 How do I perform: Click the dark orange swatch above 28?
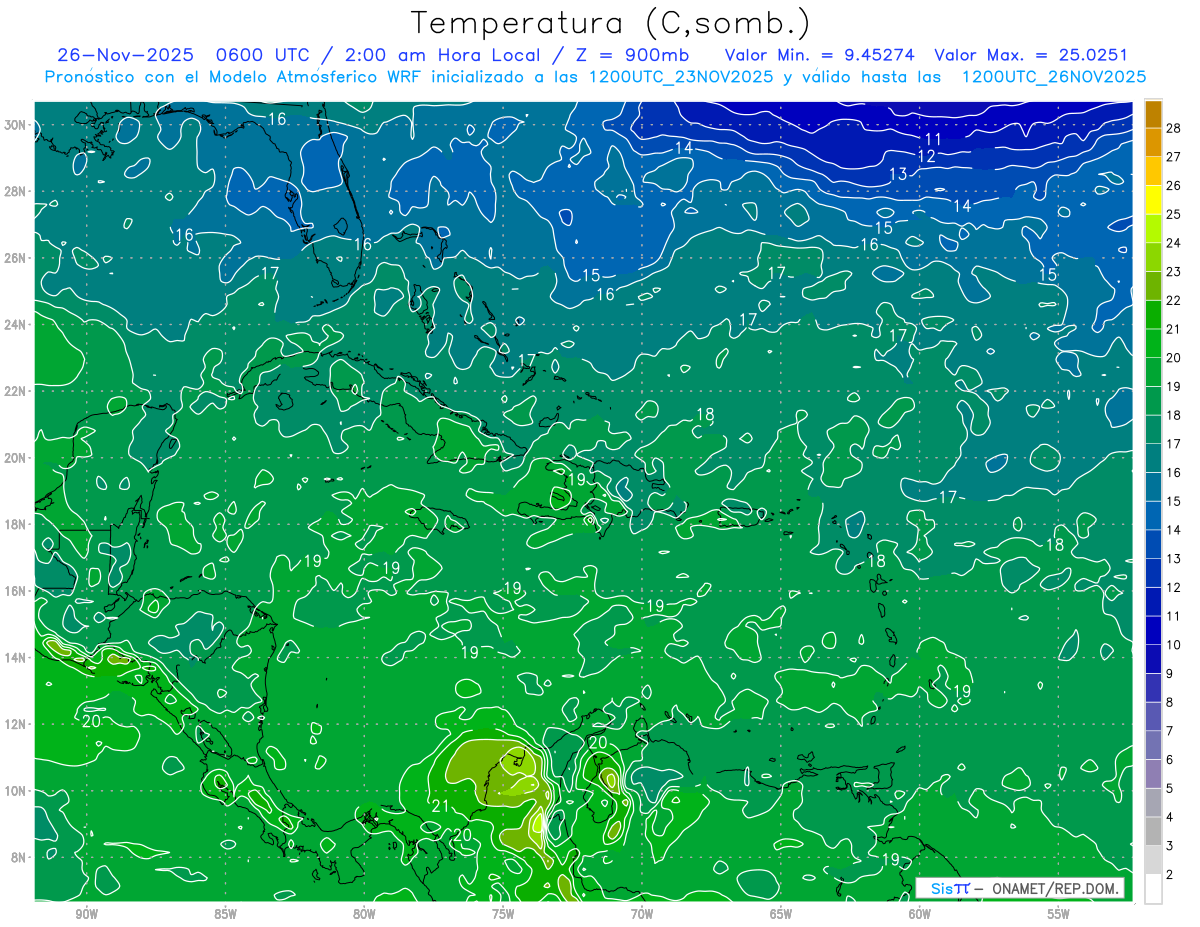click(x=1153, y=114)
